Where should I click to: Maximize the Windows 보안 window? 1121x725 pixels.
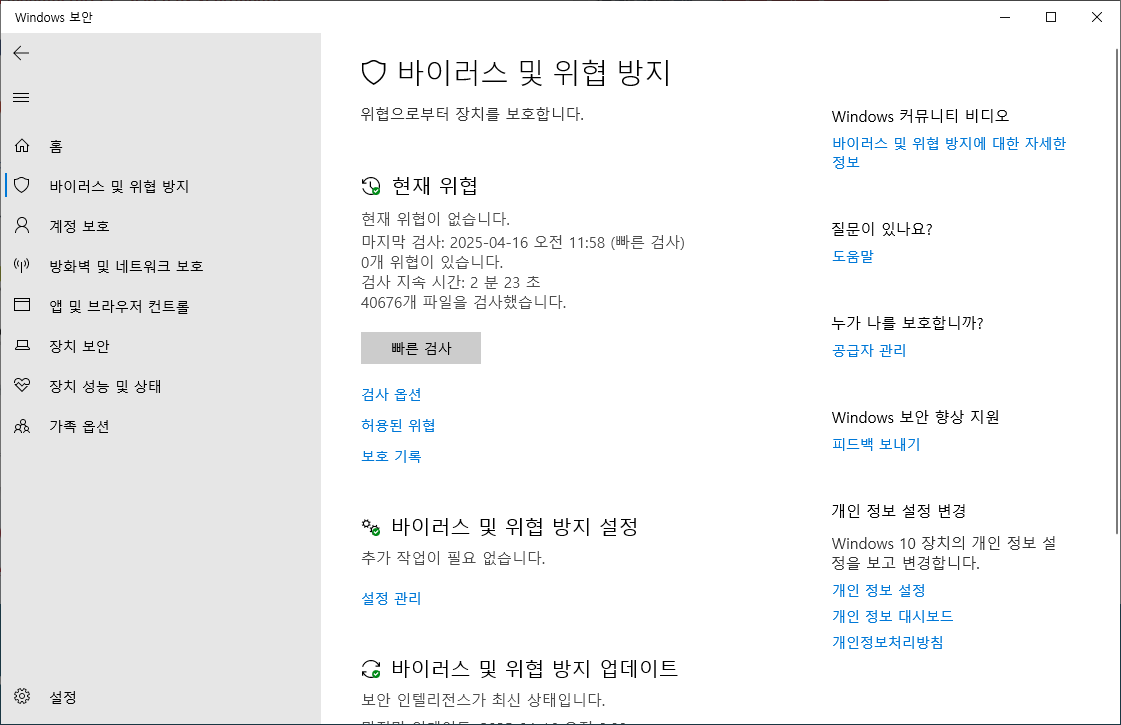tap(1051, 17)
